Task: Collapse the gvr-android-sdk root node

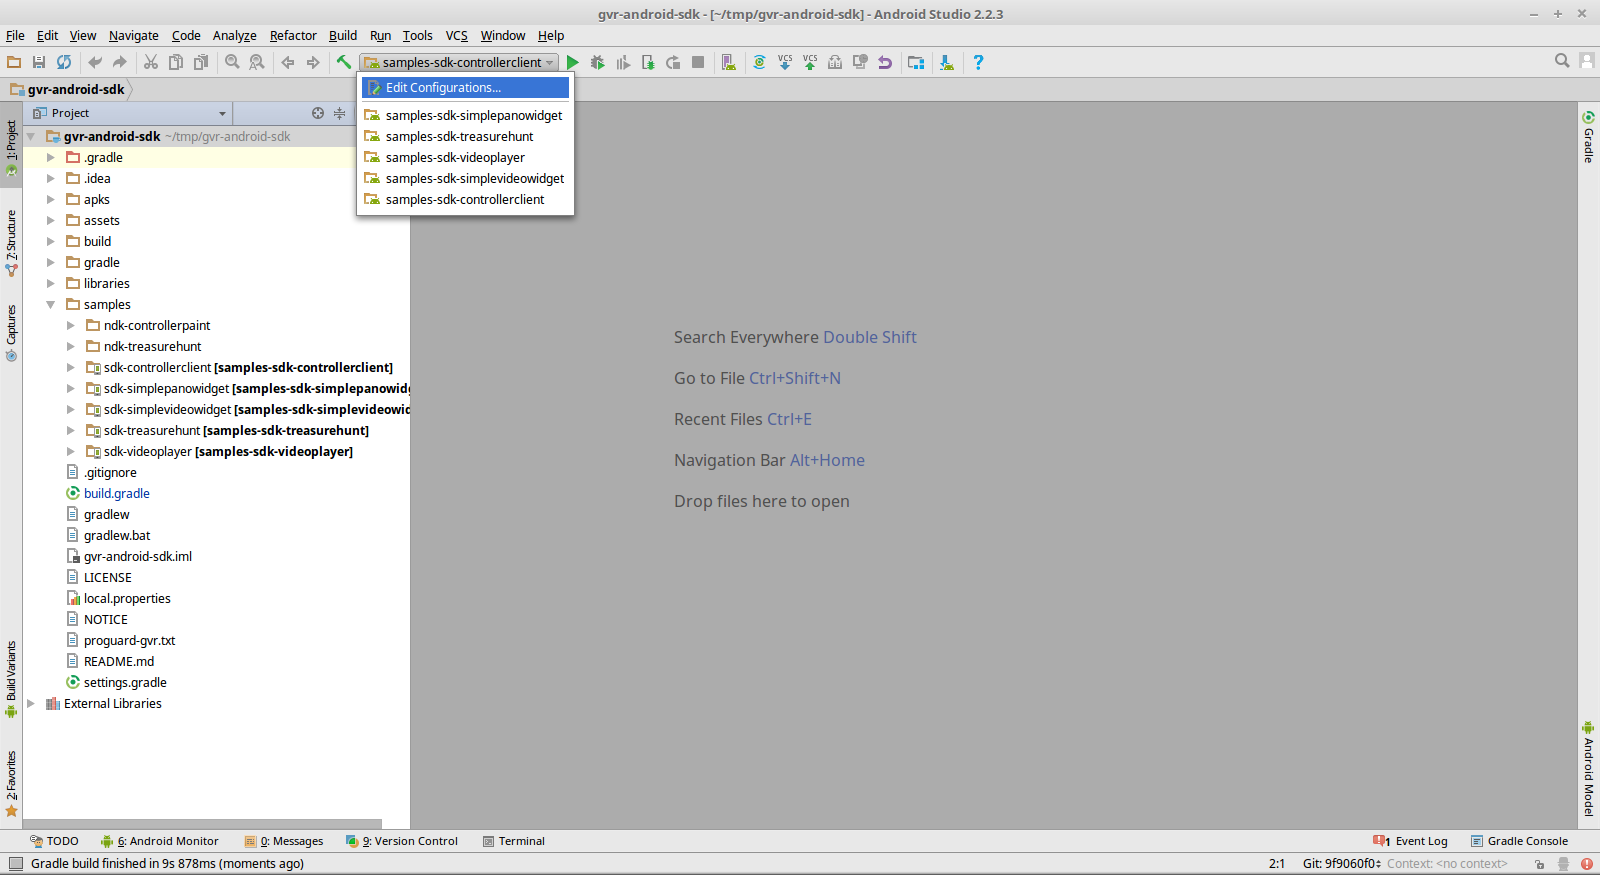Action: coord(31,137)
